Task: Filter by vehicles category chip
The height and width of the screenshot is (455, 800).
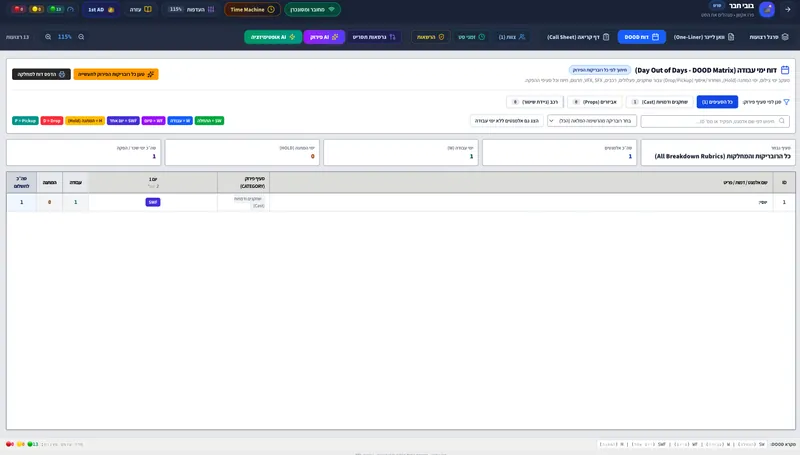Action: coord(535,102)
